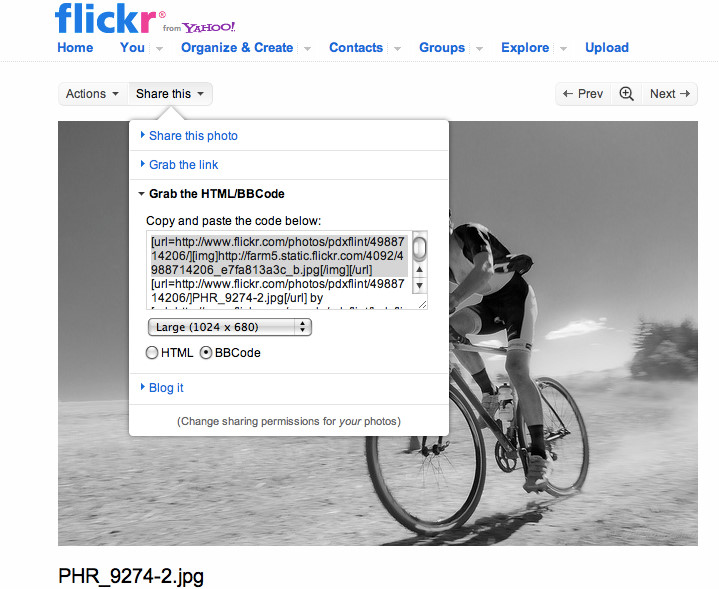Open the arrow menu next to Explore
This screenshot has height=589, width=719.
point(563,48)
